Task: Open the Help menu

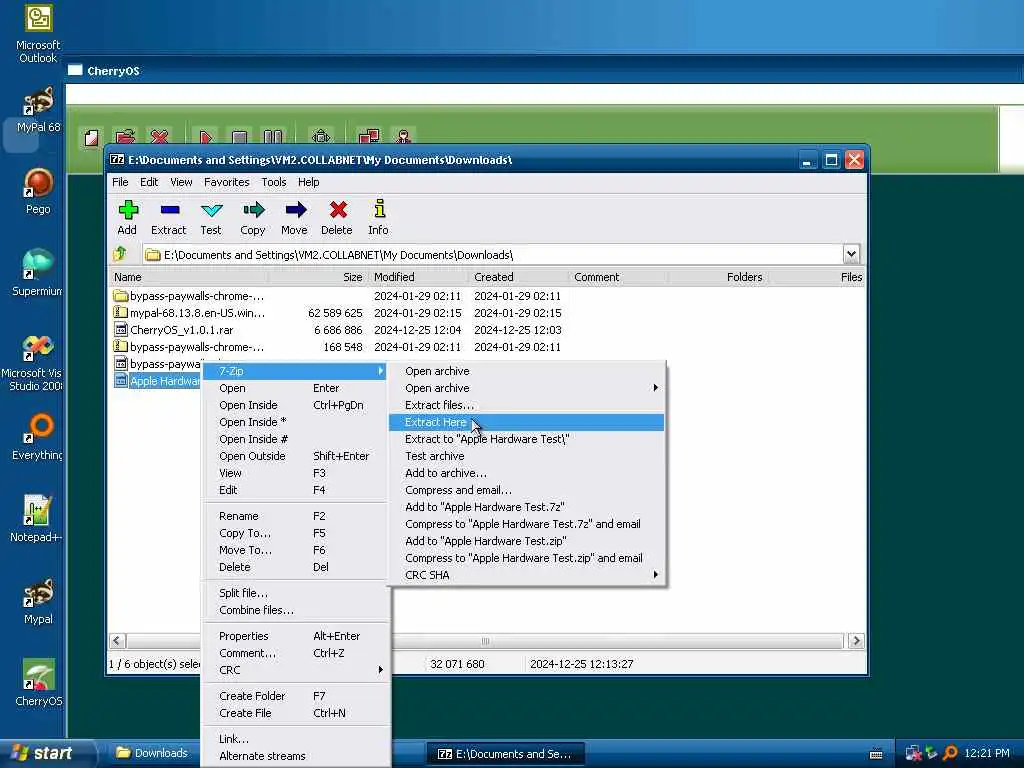Action: [308, 182]
